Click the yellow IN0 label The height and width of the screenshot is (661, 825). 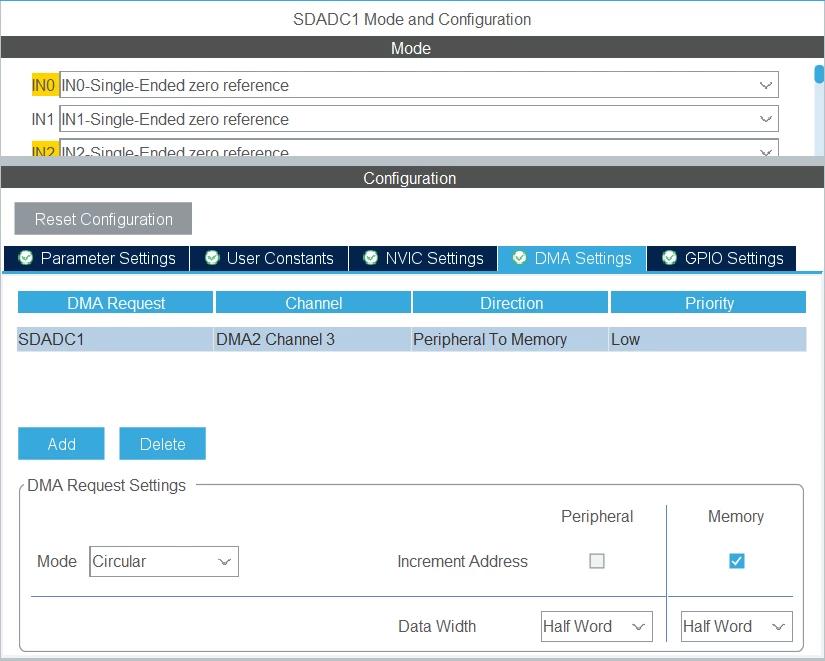click(43, 85)
